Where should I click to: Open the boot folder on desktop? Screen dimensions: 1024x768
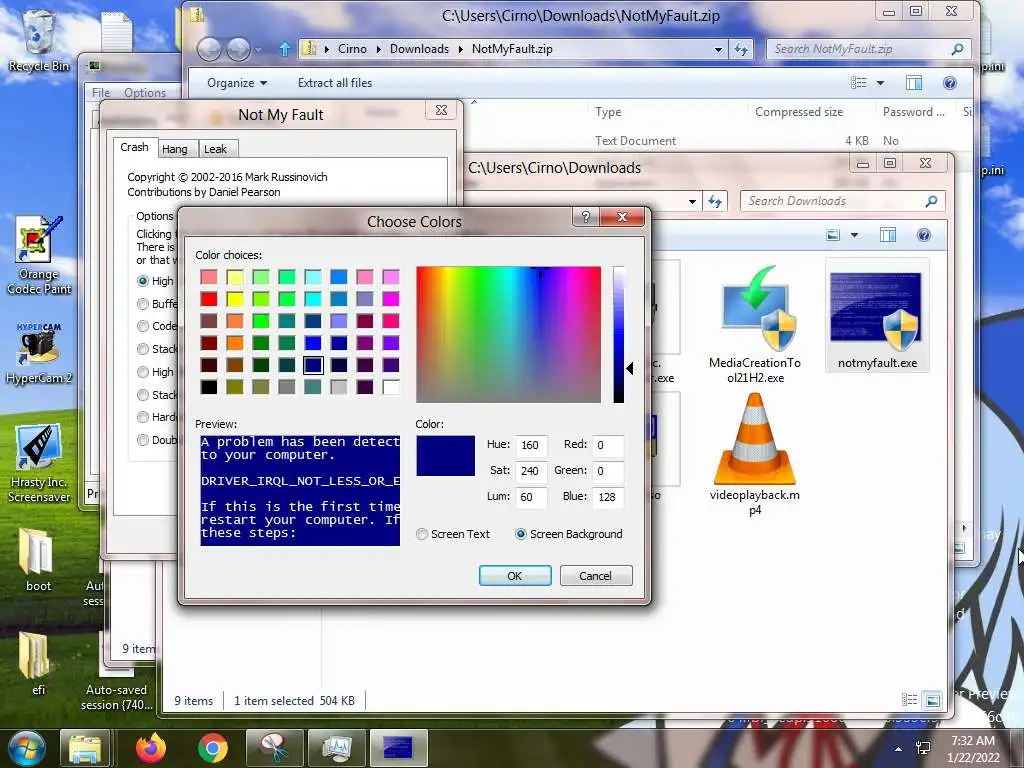38,560
